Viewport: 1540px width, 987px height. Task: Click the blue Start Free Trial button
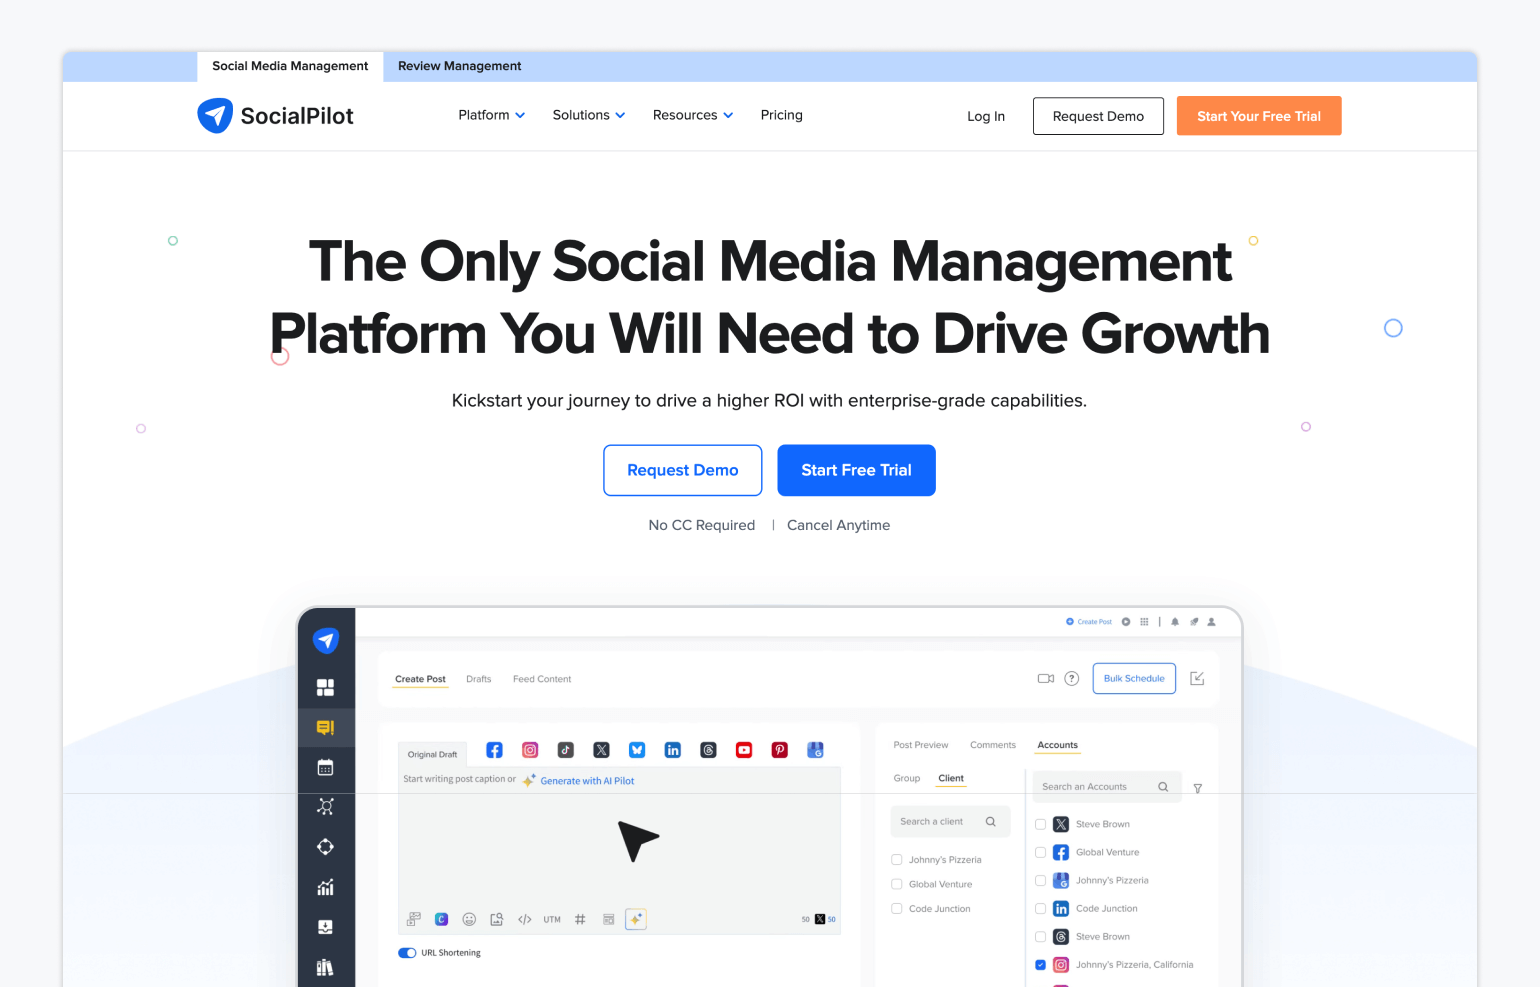click(856, 470)
